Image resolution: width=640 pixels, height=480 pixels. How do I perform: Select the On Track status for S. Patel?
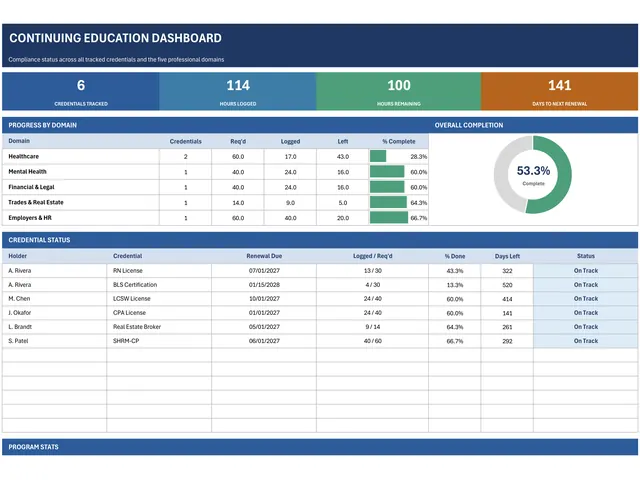586,341
